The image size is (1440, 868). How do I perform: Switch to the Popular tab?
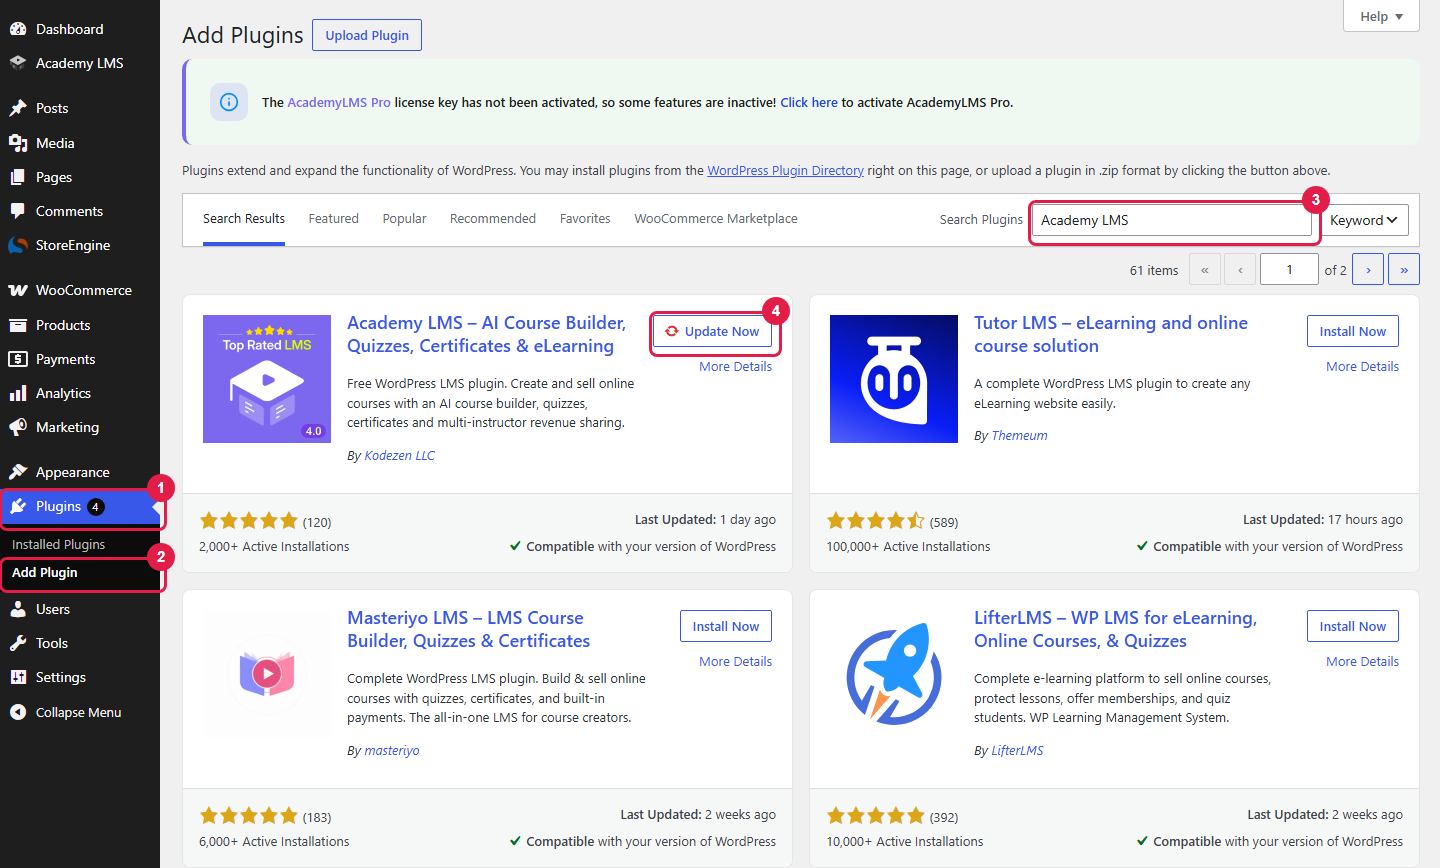(404, 219)
